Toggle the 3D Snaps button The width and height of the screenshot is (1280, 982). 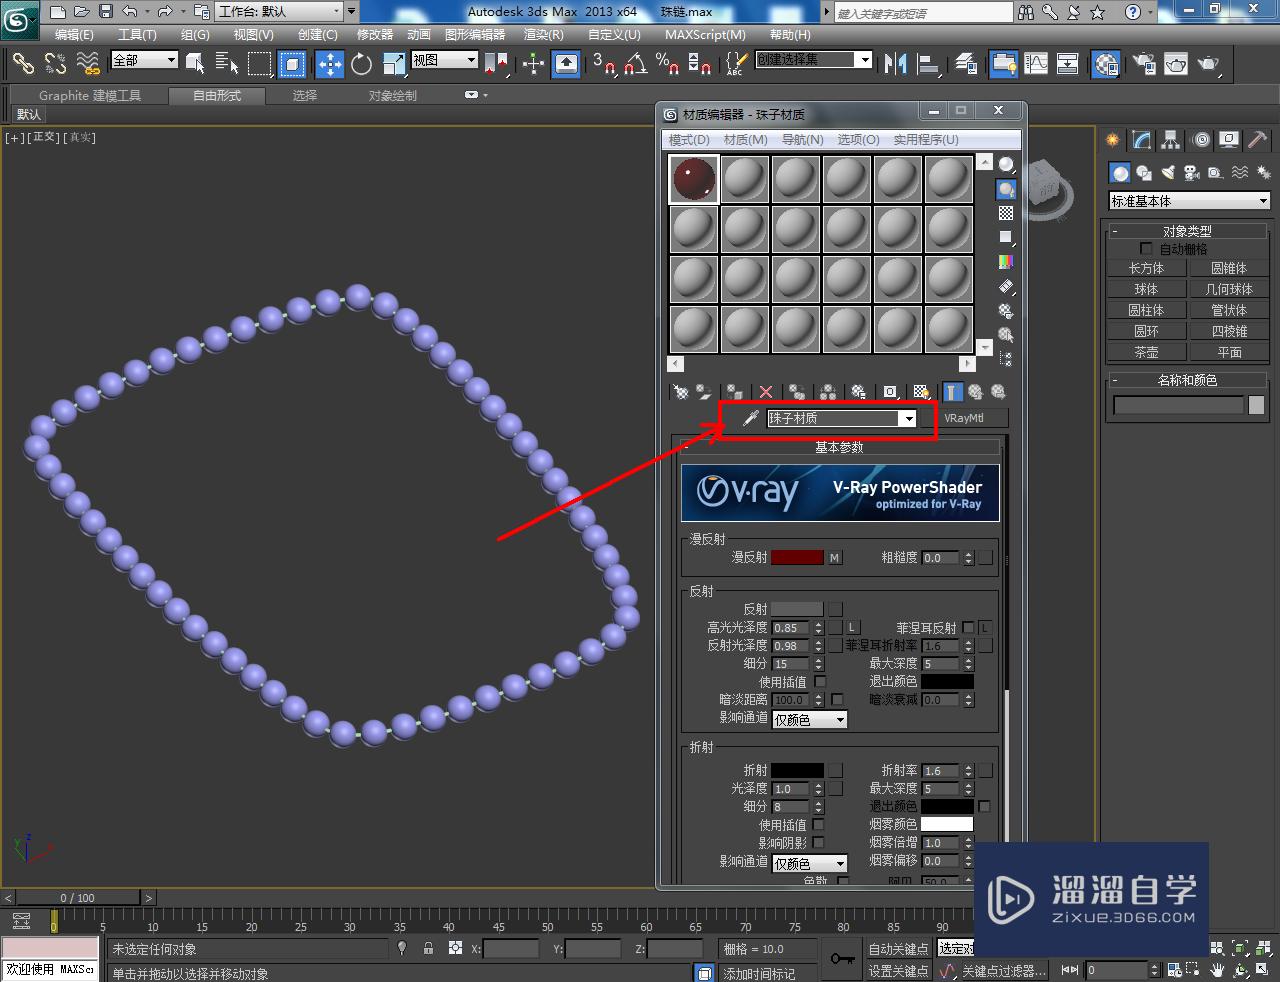tap(604, 64)
